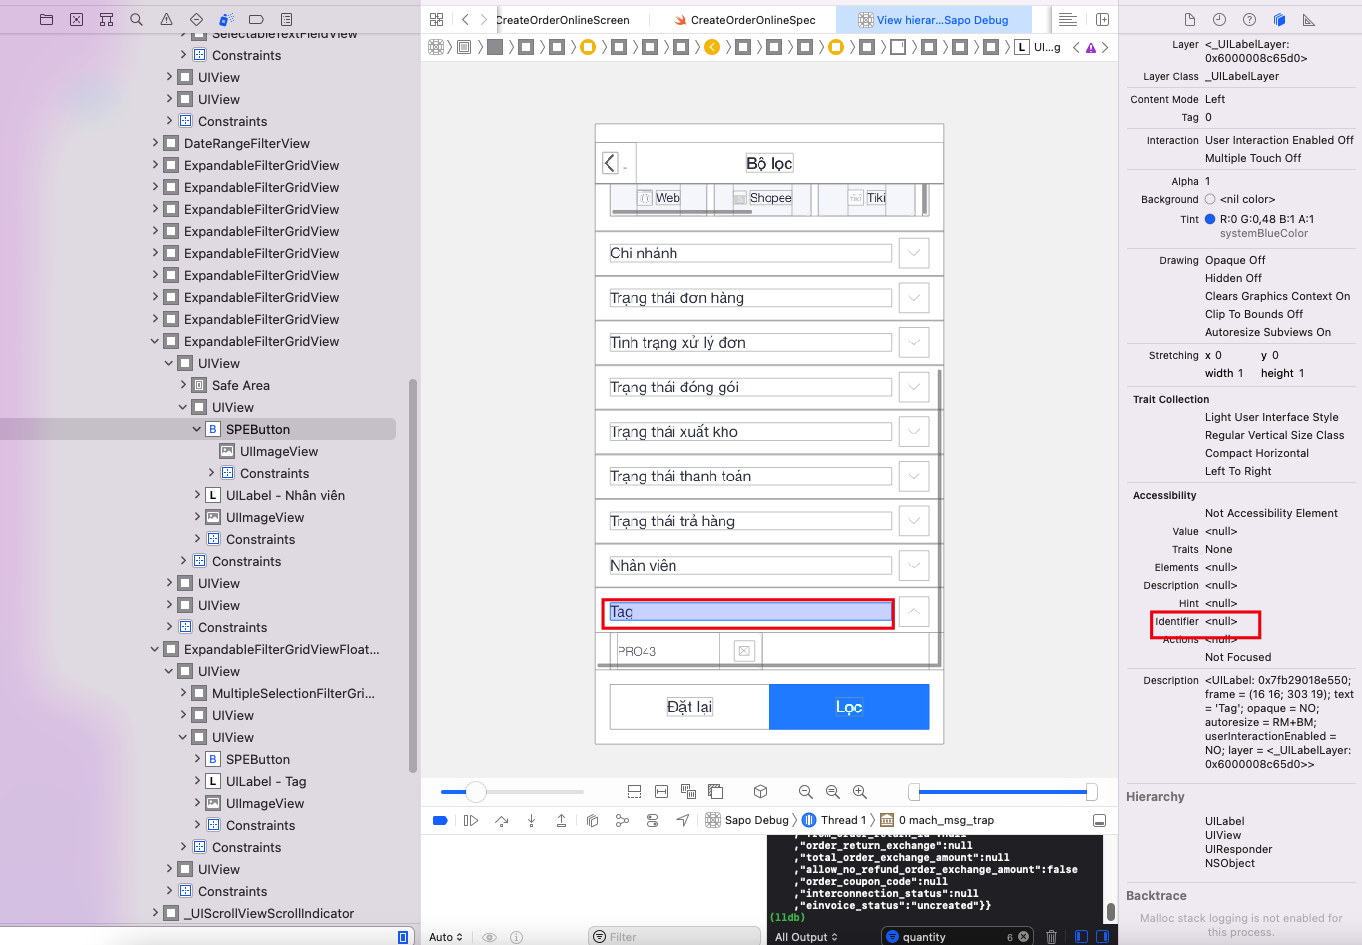The height and width of the screenshot is (945, 1362).
Task: Open Environment Overrides in debug bar
Action: (652, 820)
